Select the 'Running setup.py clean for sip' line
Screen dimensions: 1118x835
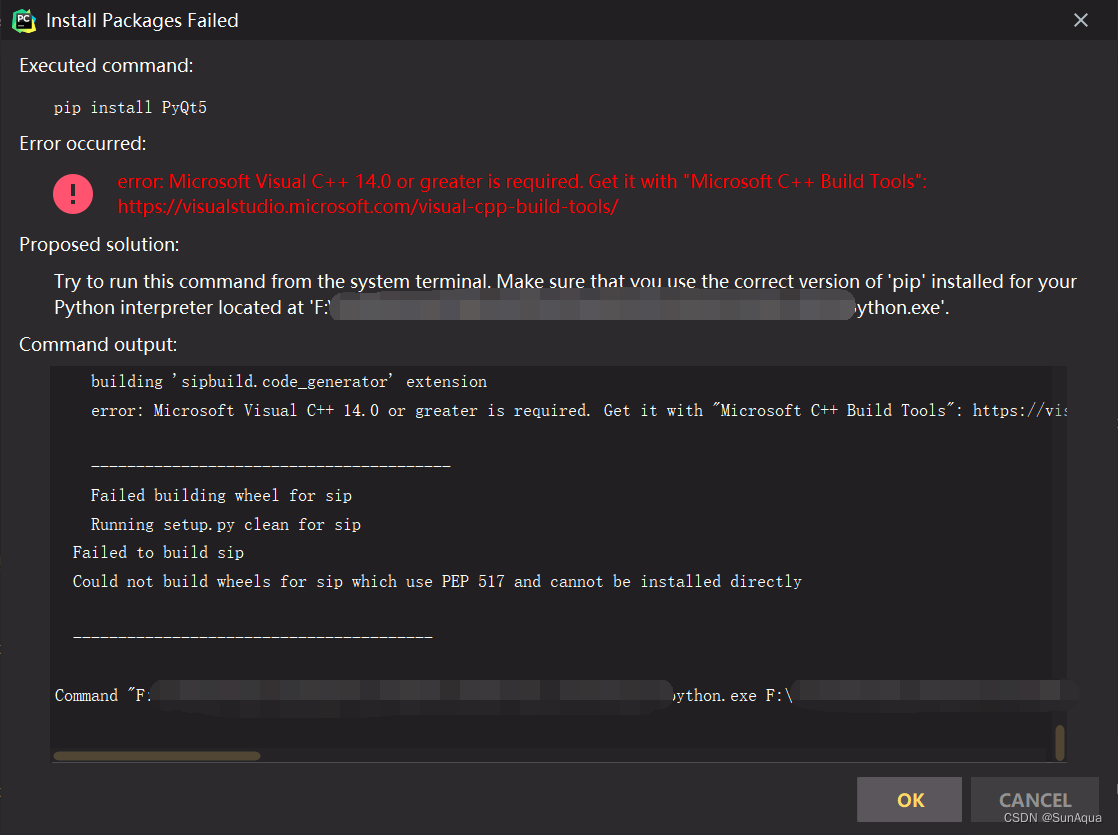(x=225, y=524)
